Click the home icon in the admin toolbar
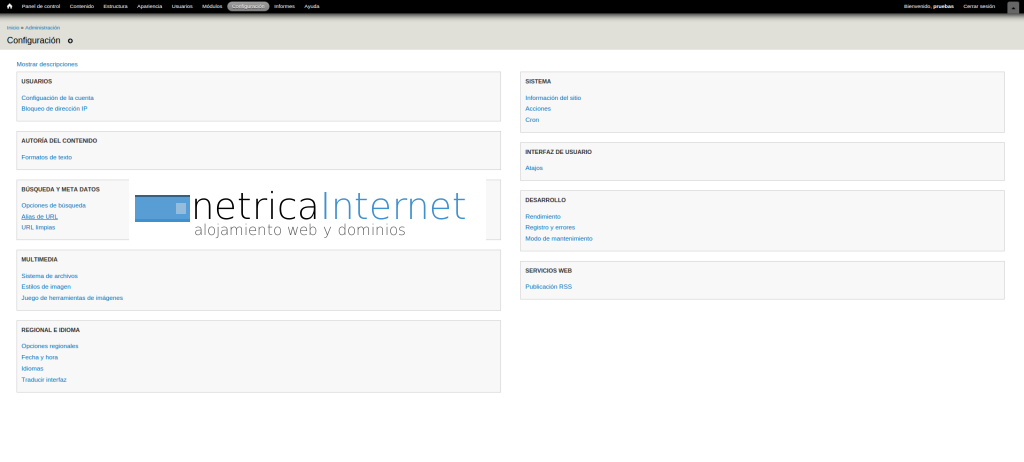Image resolution: width=1024 pixels, height=462 pixels. point(9,6)
